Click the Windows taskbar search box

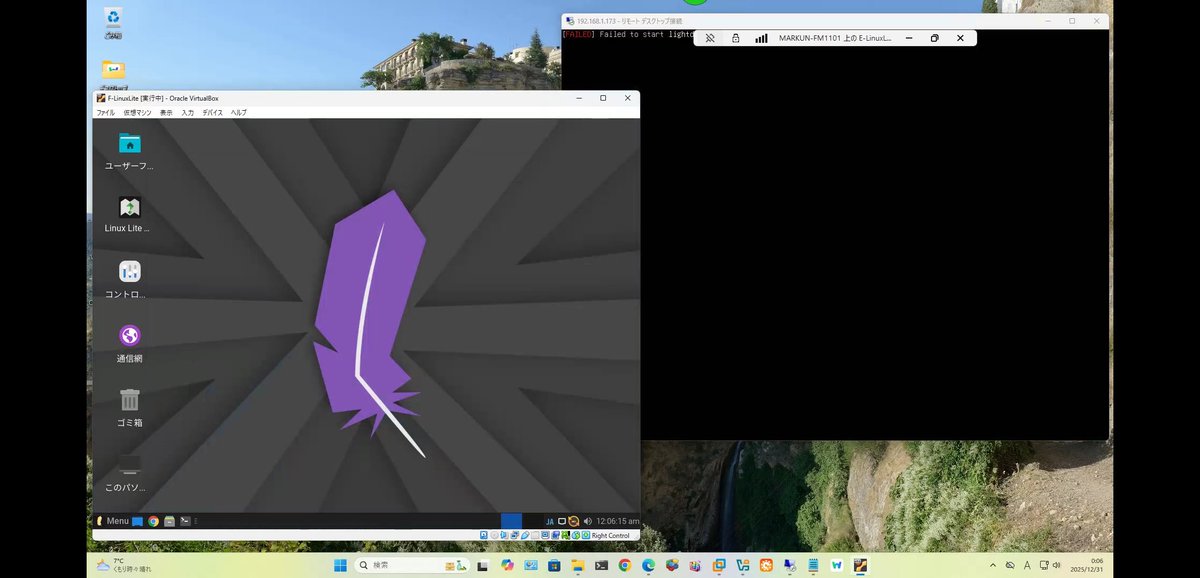(412, 565)
